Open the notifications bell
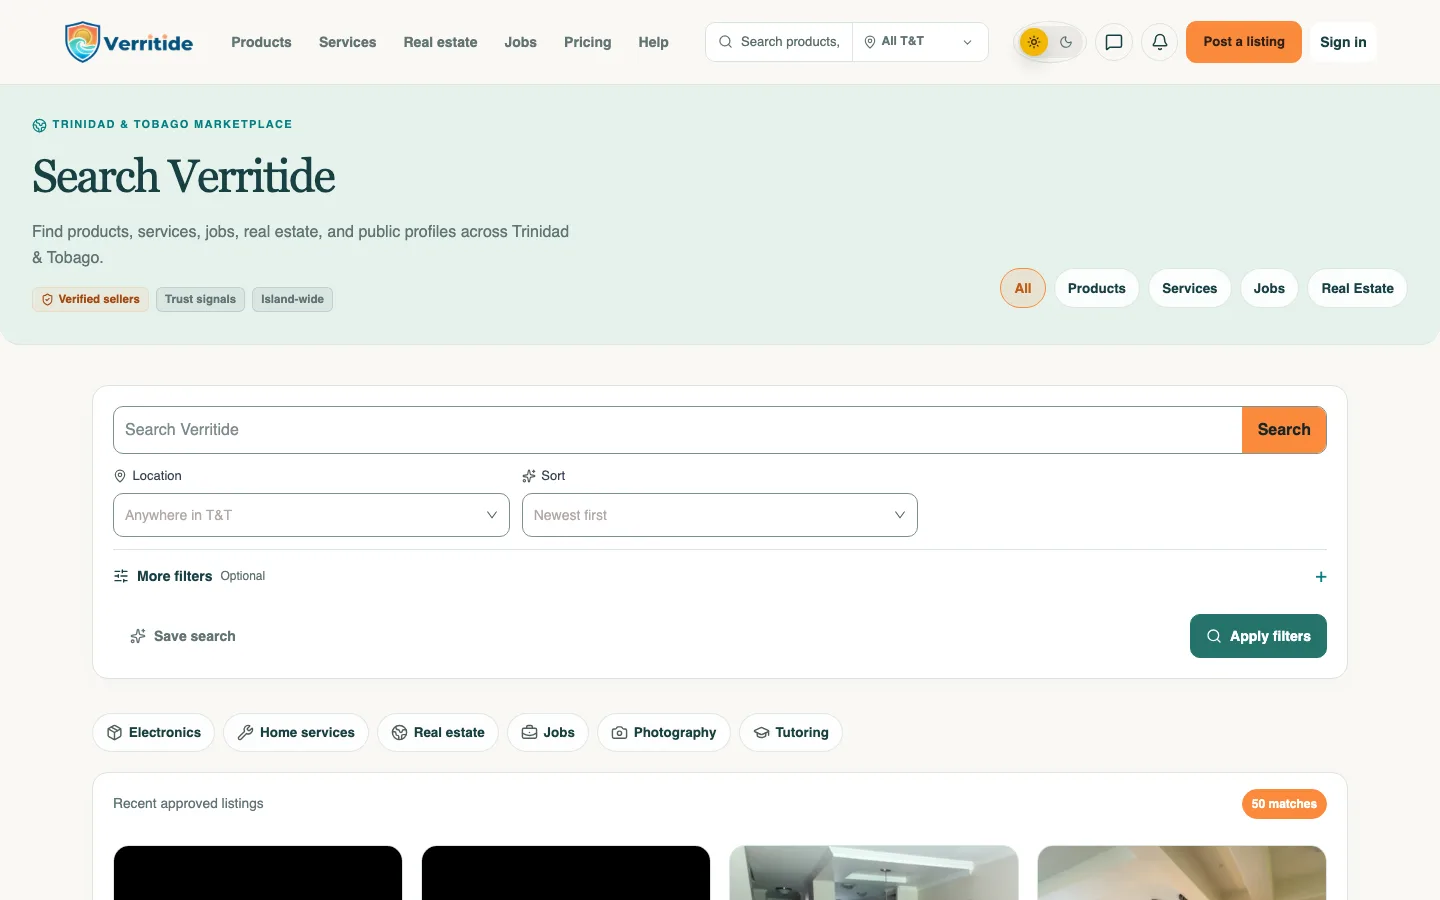The height and width of the screenshot is (900, 1440). 1160,42
